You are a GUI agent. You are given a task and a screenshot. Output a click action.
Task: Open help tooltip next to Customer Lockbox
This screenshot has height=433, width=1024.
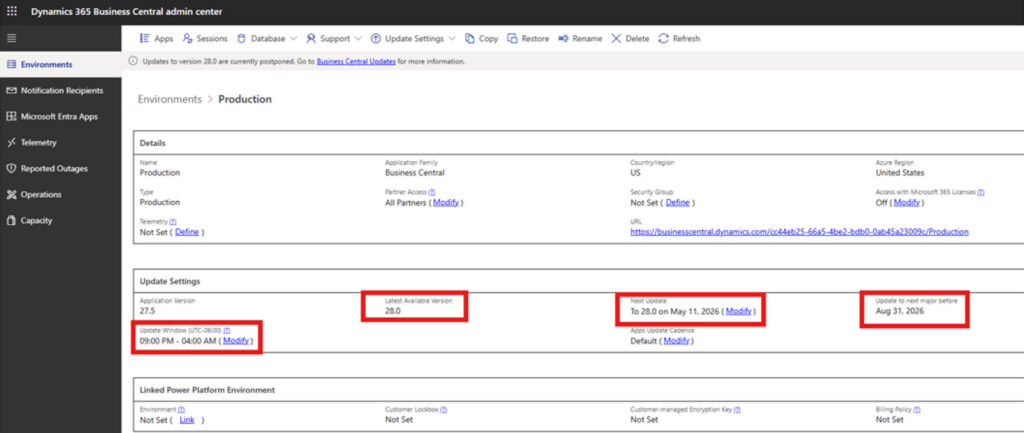(x=443, y=409)
